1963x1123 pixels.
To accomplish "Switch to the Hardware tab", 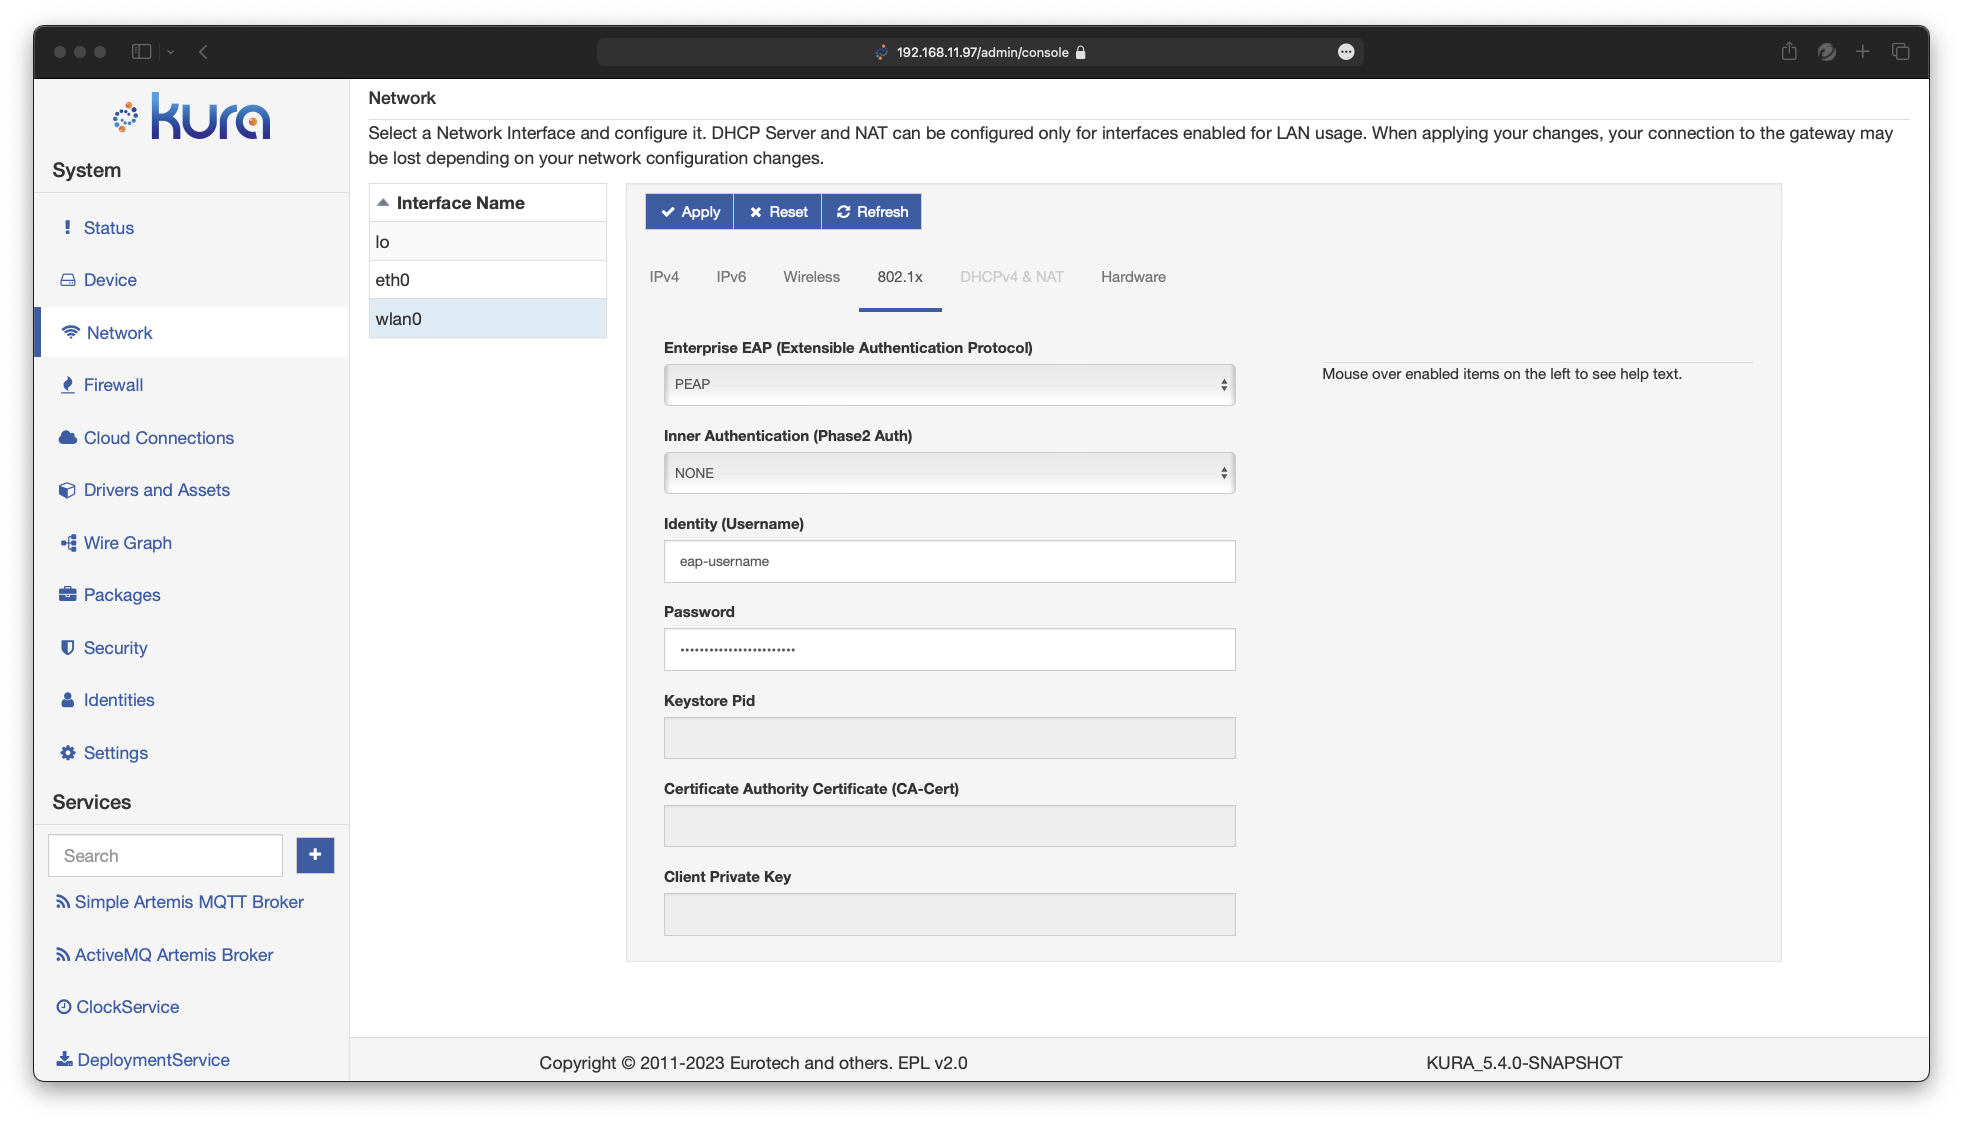I will (x=1133, y=277).
